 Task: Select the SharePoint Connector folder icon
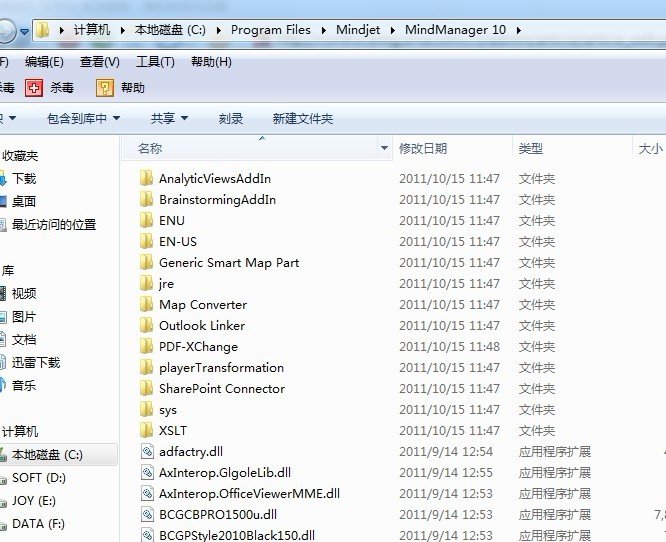(x=146, y=389)
